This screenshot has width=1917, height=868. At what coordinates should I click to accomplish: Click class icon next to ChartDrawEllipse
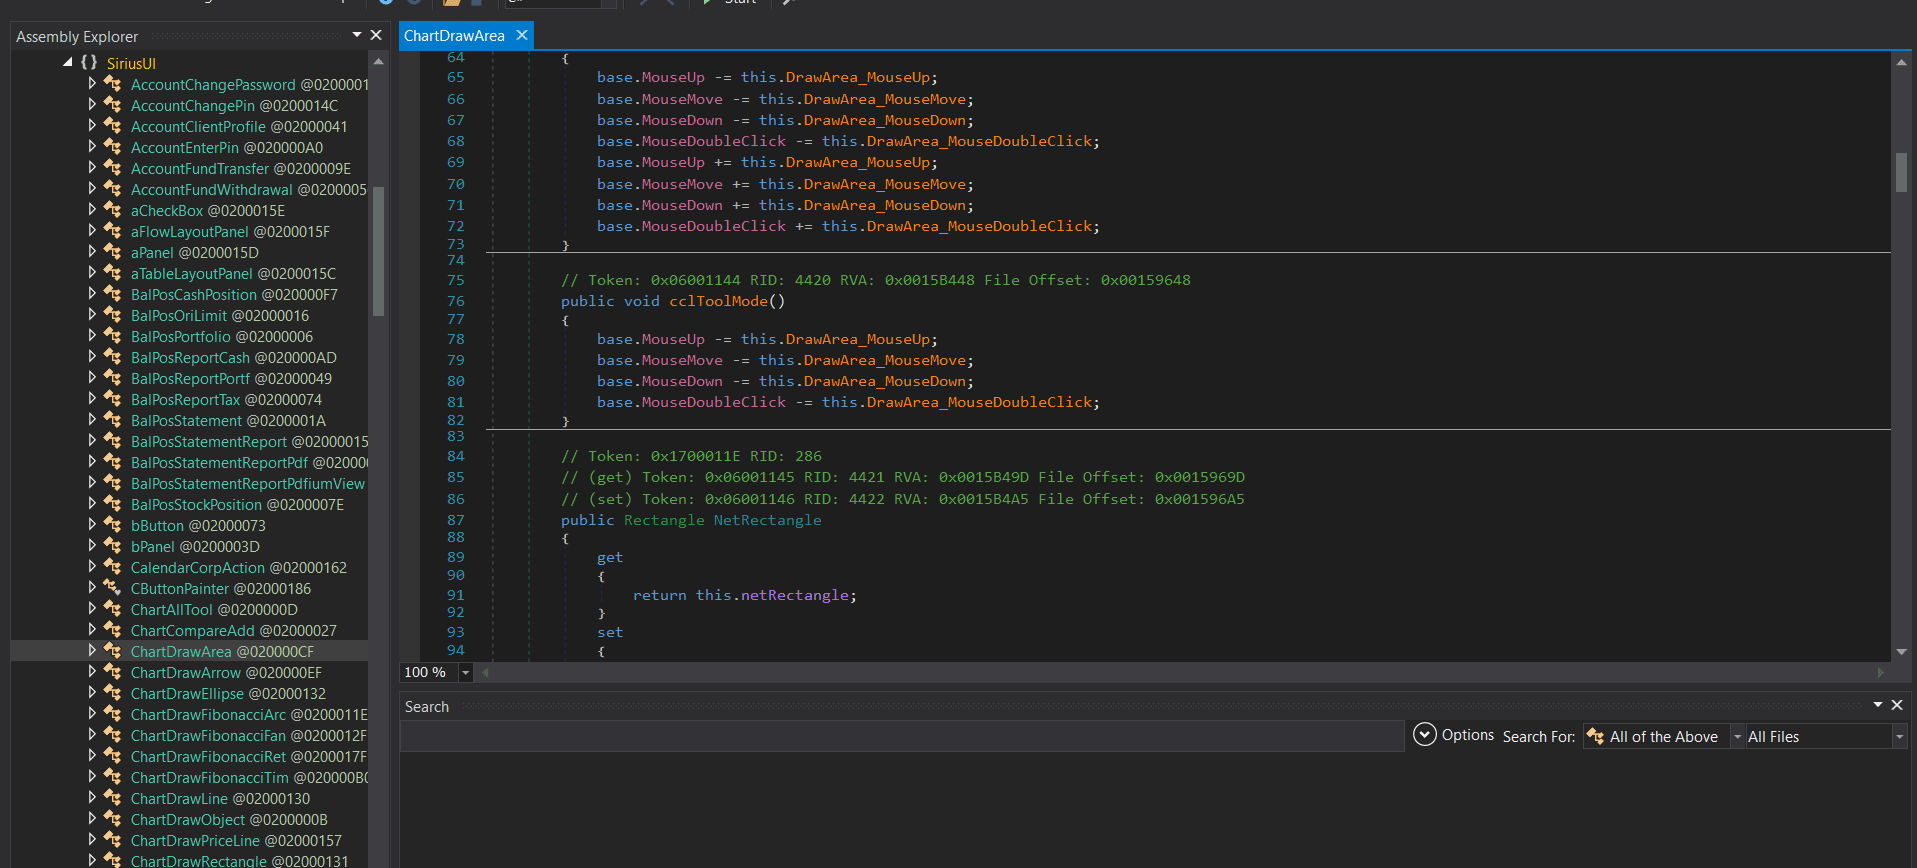[x=113, y=693]
